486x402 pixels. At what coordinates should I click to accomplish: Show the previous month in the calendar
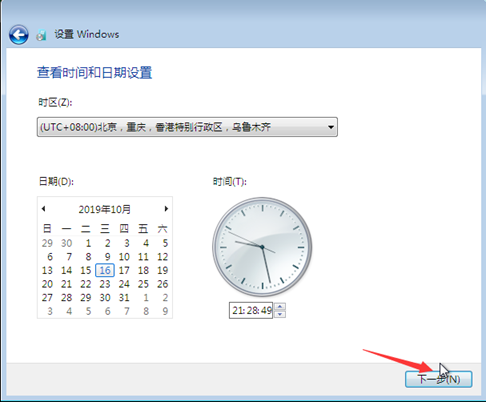click(x=43, y=209)
